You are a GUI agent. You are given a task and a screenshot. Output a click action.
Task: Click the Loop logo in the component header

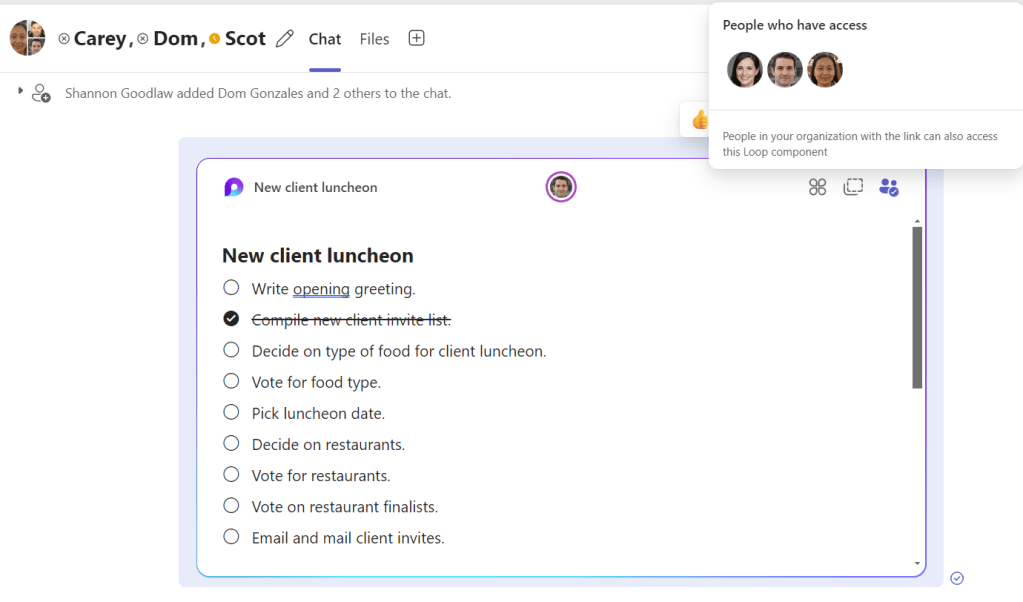[234, 187]
